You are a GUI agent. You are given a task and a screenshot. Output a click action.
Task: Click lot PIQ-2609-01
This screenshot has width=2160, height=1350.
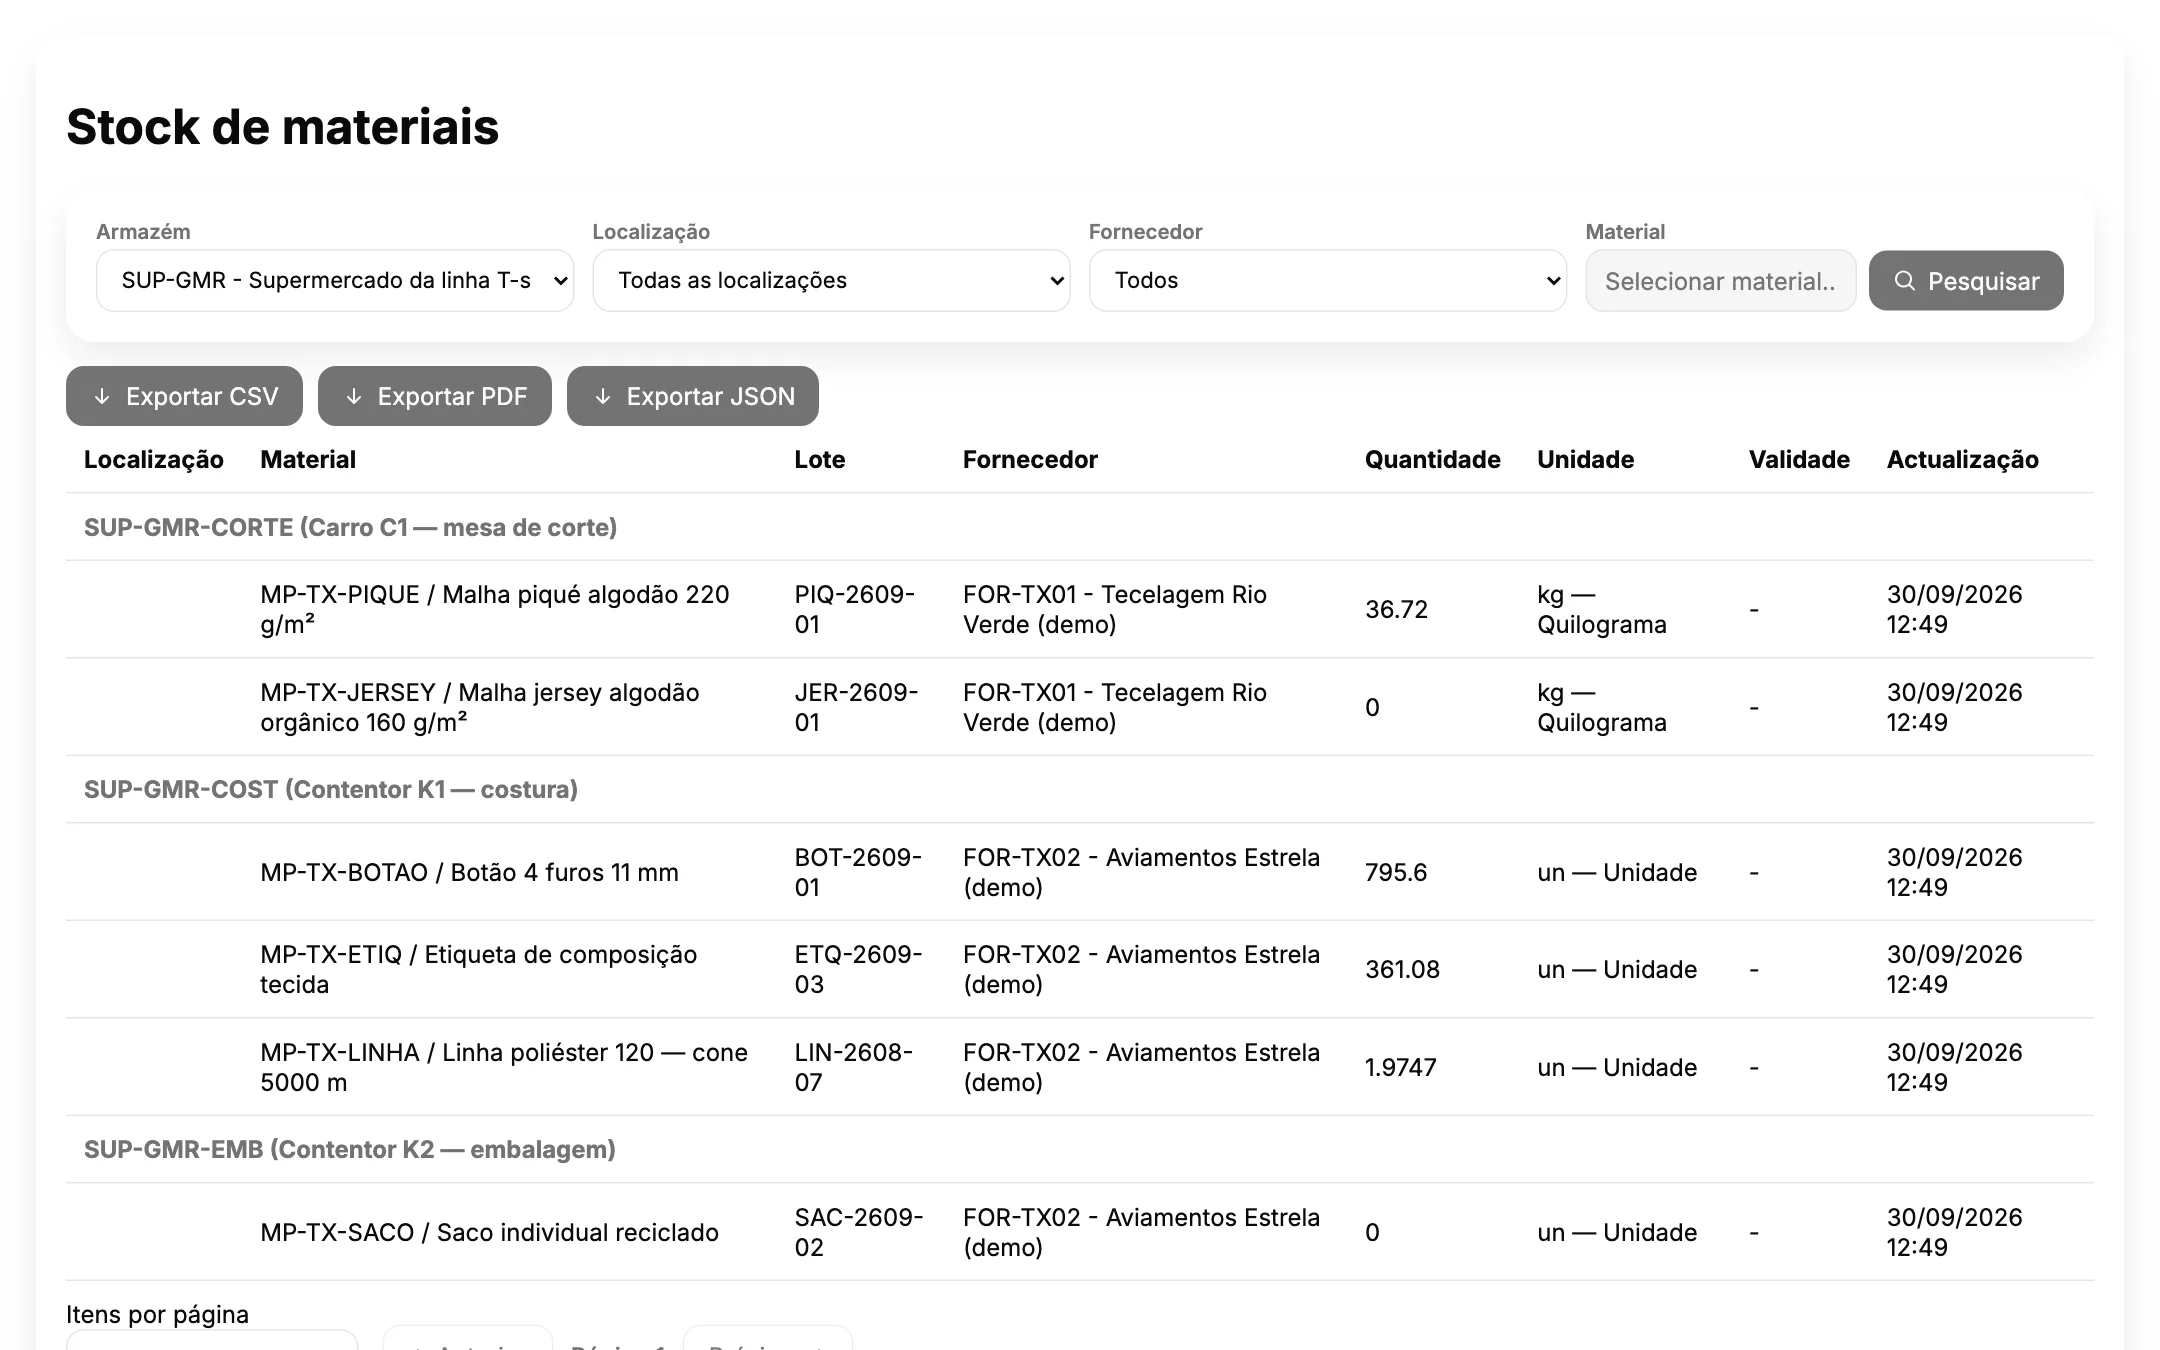point(855,609)
